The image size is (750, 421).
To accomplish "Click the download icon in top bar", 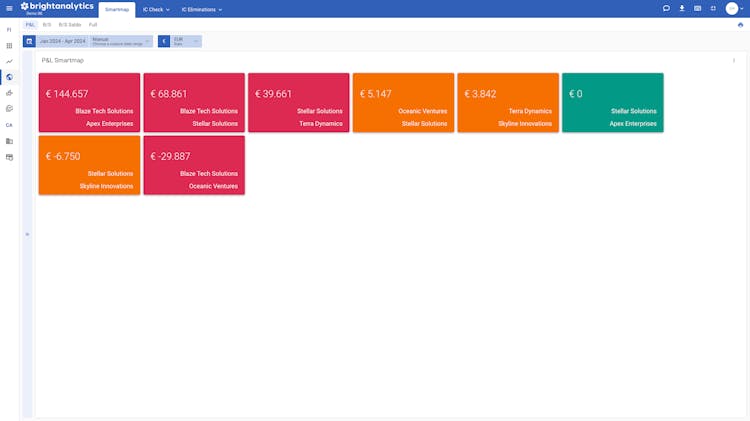I will click(682, 8).
